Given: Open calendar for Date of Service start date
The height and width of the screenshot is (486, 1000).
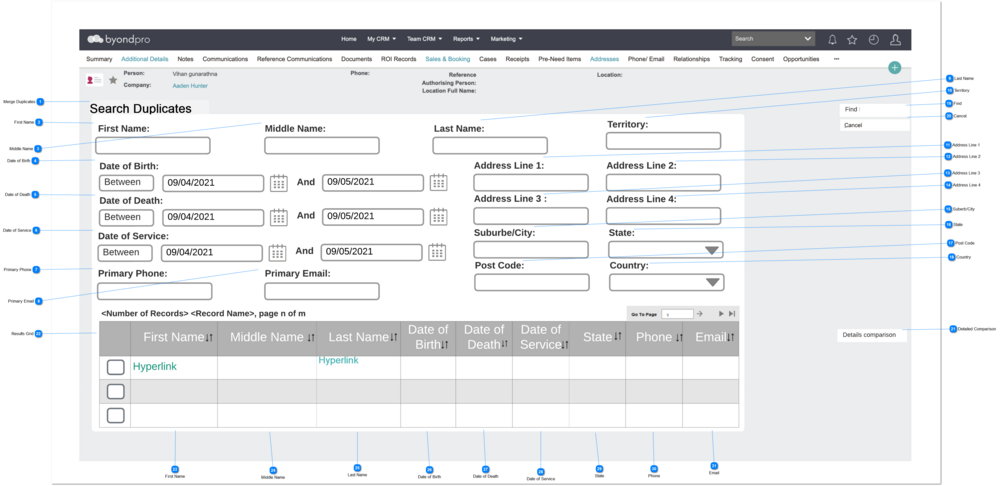Looking at the screenshot, I should [277, 253].
